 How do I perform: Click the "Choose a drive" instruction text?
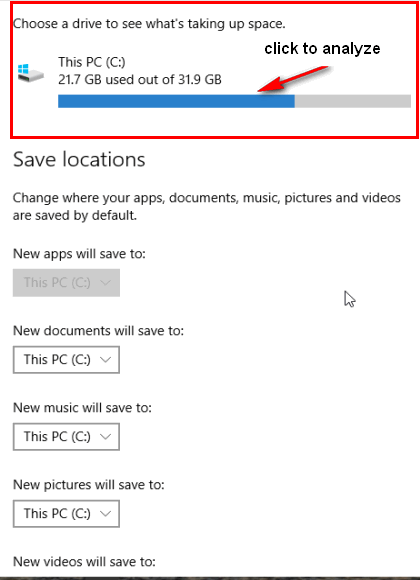click(149, 24)
